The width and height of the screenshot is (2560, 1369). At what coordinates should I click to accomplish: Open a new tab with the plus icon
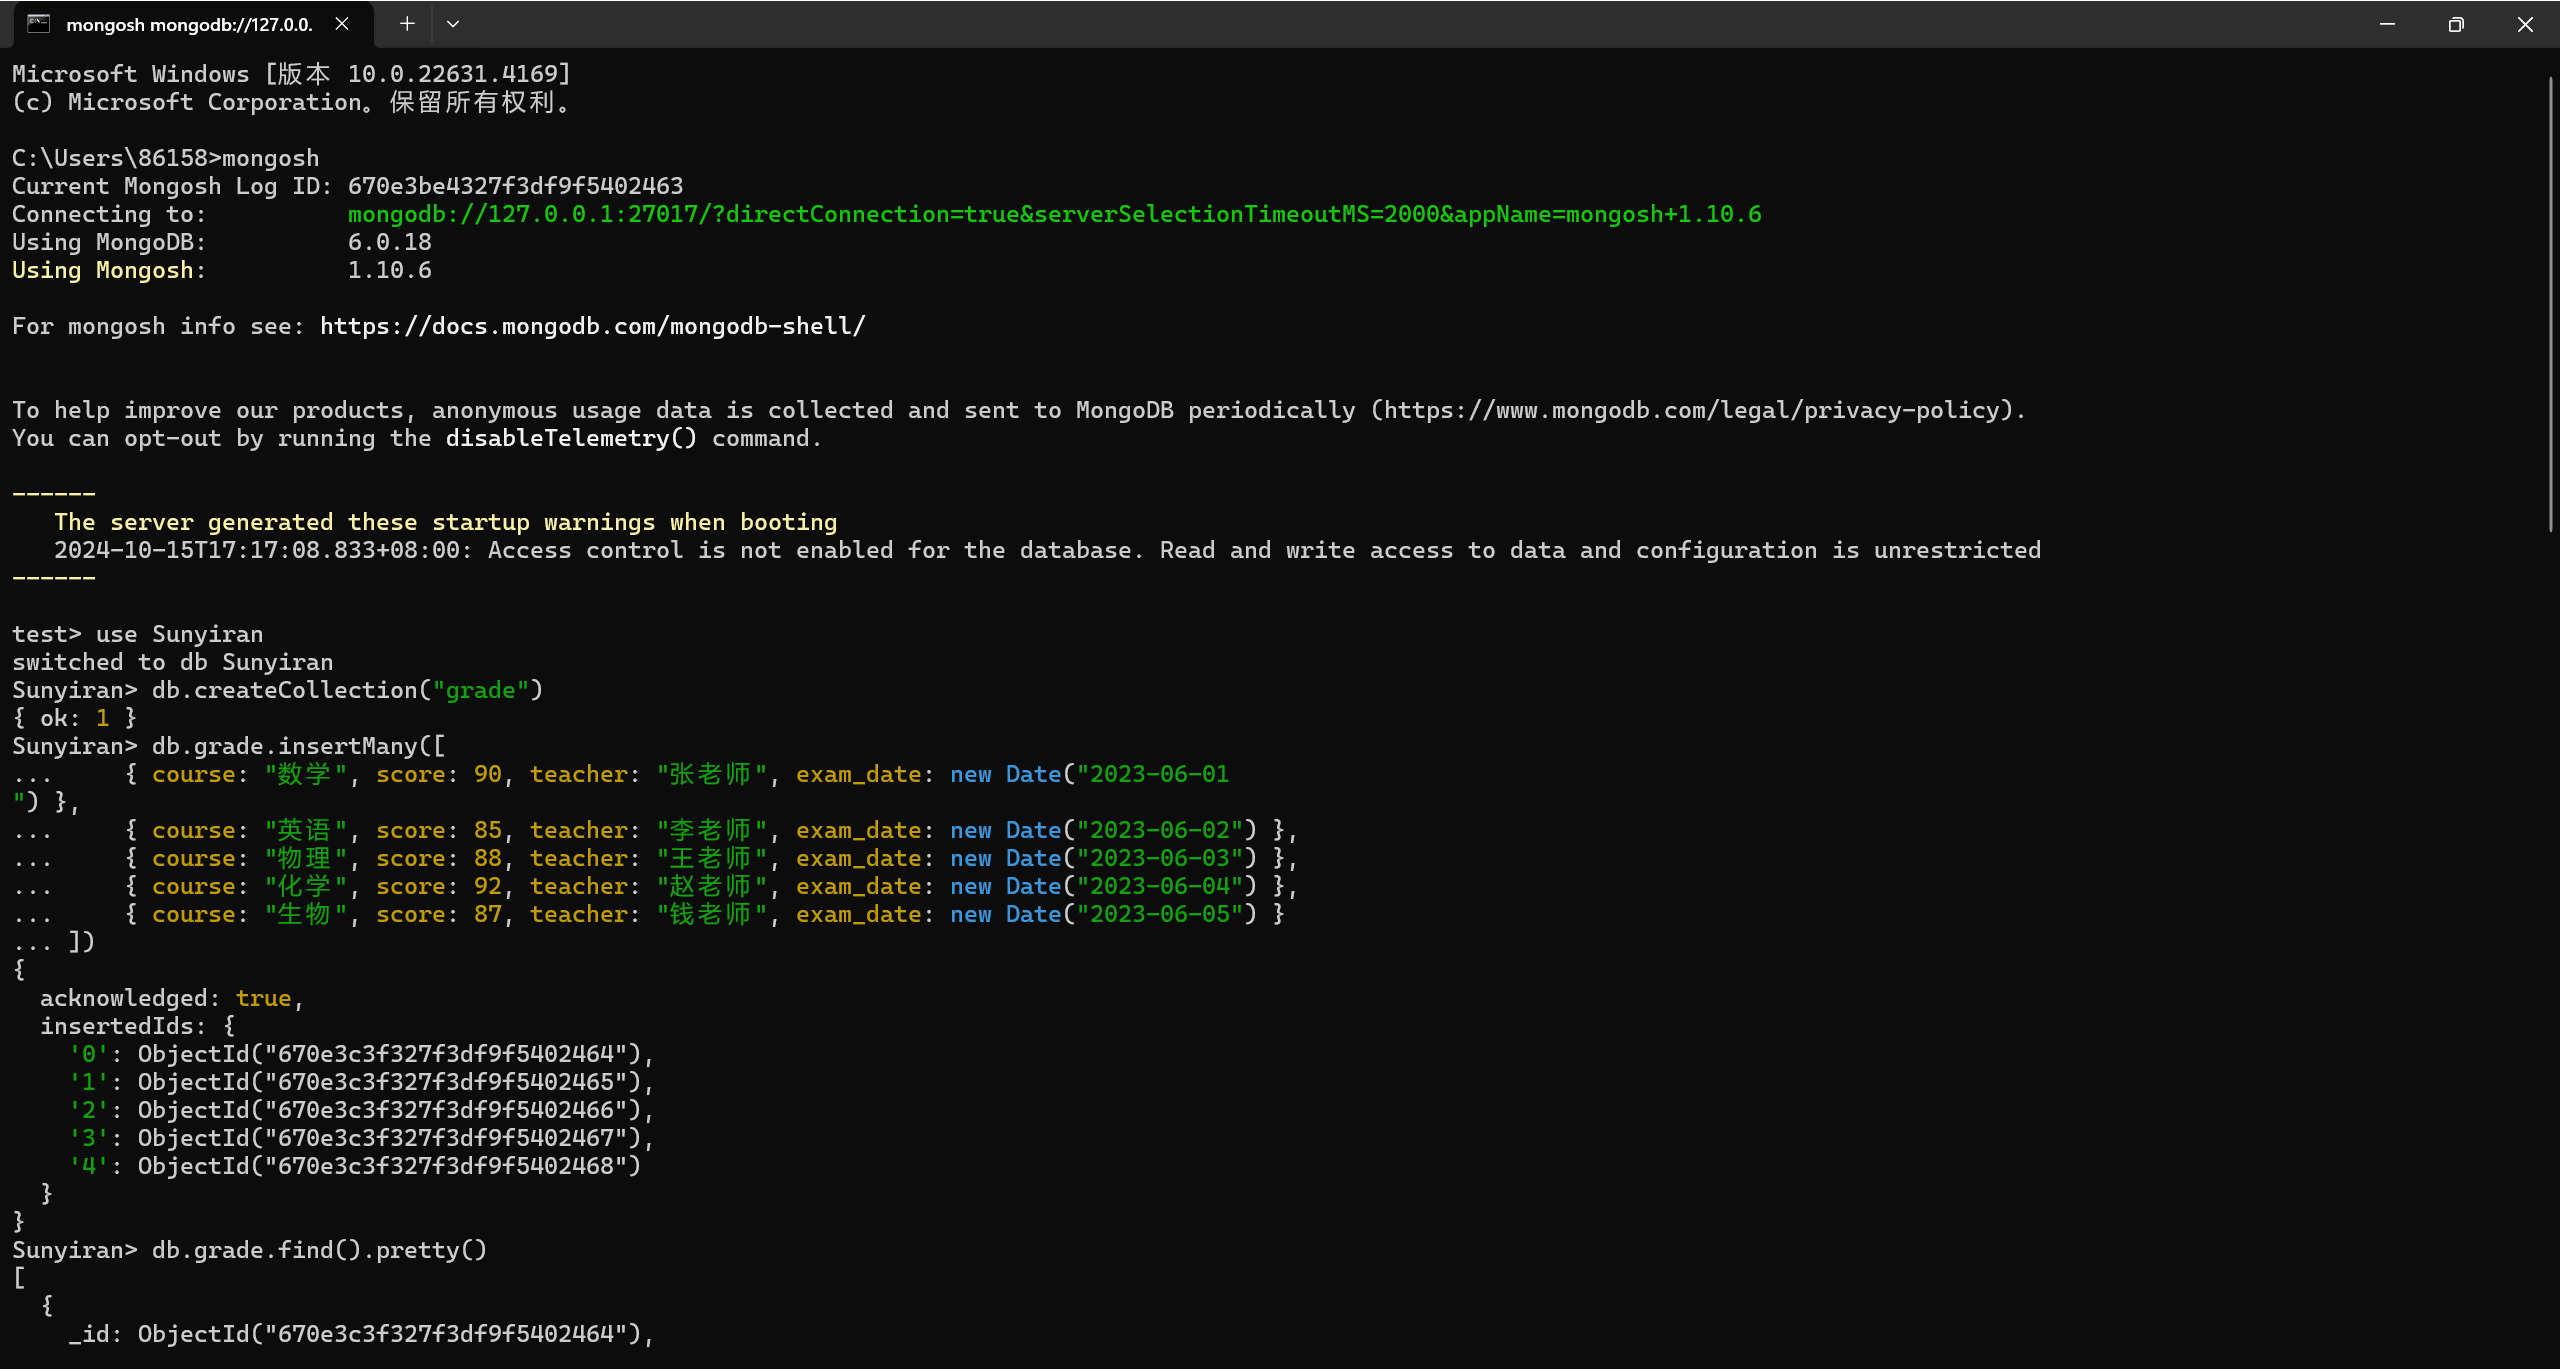[407, 24]
